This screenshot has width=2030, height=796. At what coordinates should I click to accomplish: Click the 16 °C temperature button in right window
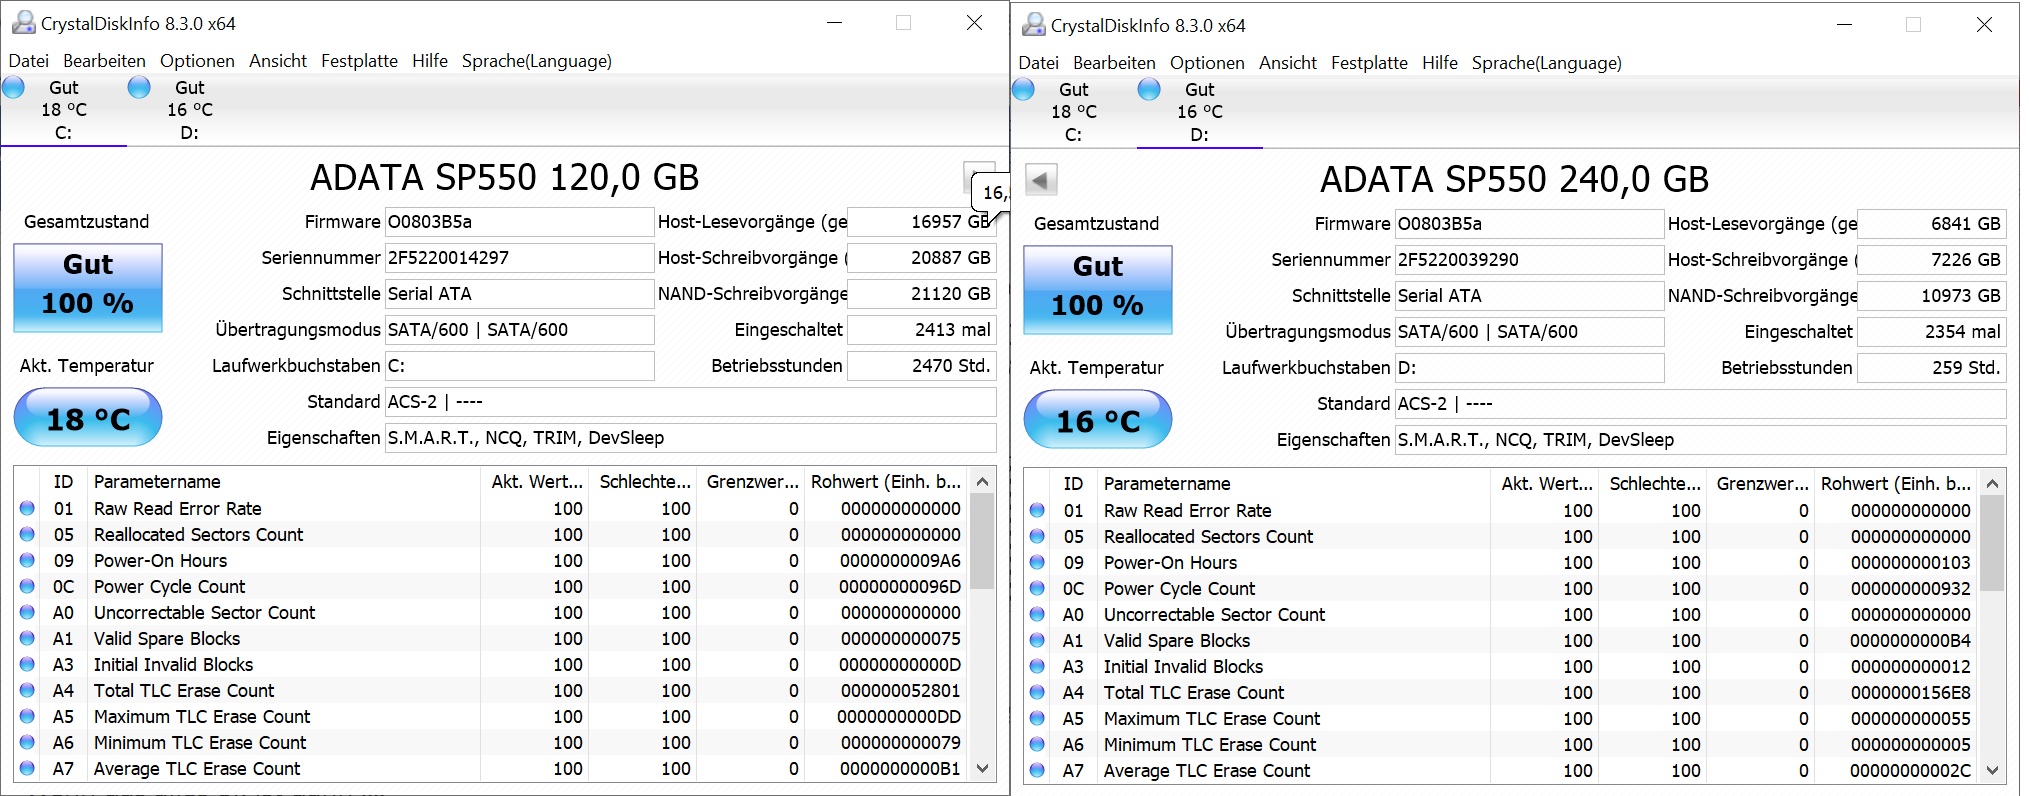click(1097, 420)
